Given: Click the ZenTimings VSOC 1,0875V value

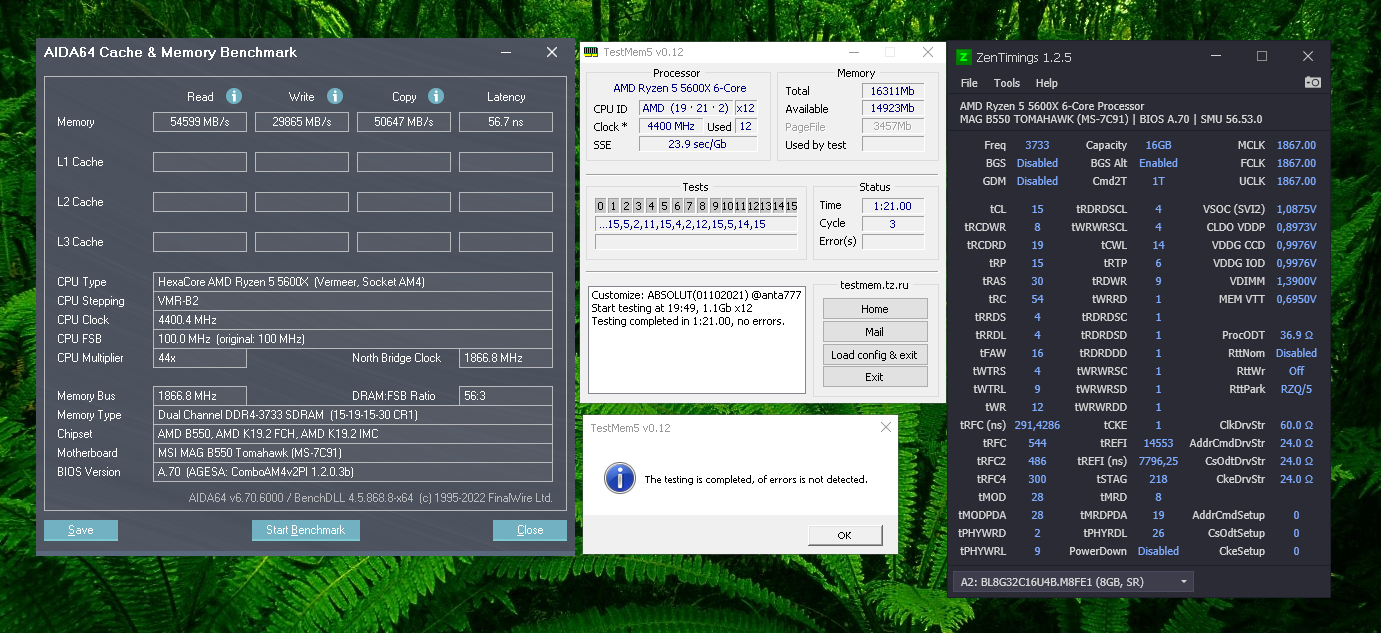Looking at the screenshot, I should tap(1296, 209).
